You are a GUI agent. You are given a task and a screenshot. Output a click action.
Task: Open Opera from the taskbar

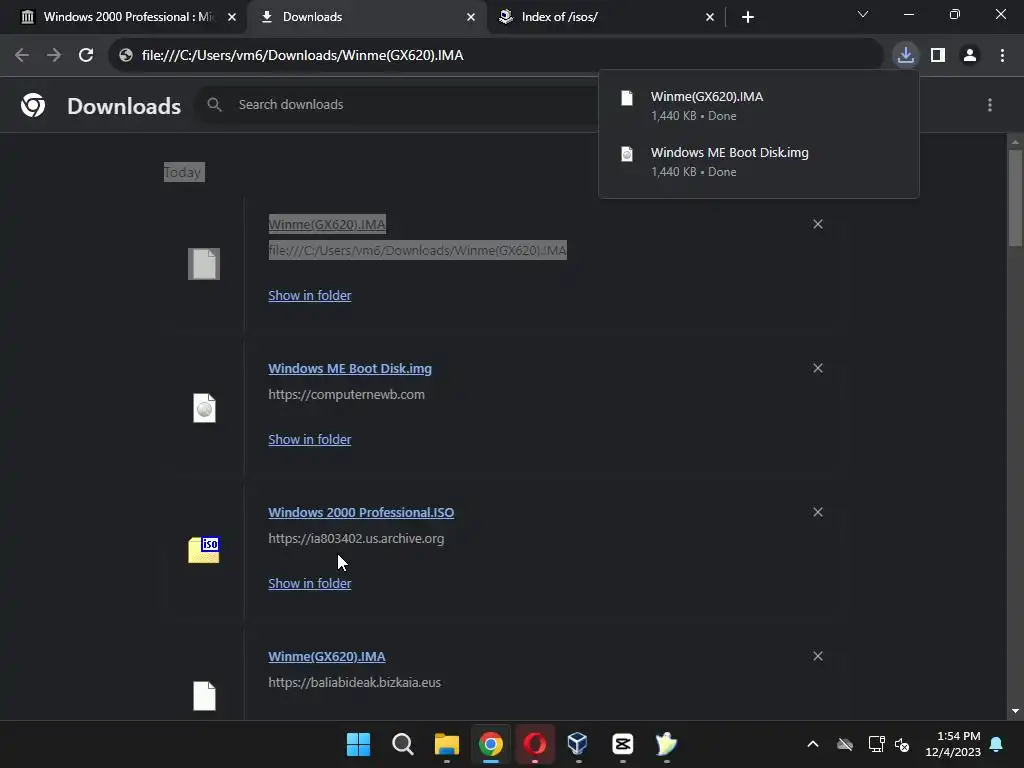click(535, 744)
